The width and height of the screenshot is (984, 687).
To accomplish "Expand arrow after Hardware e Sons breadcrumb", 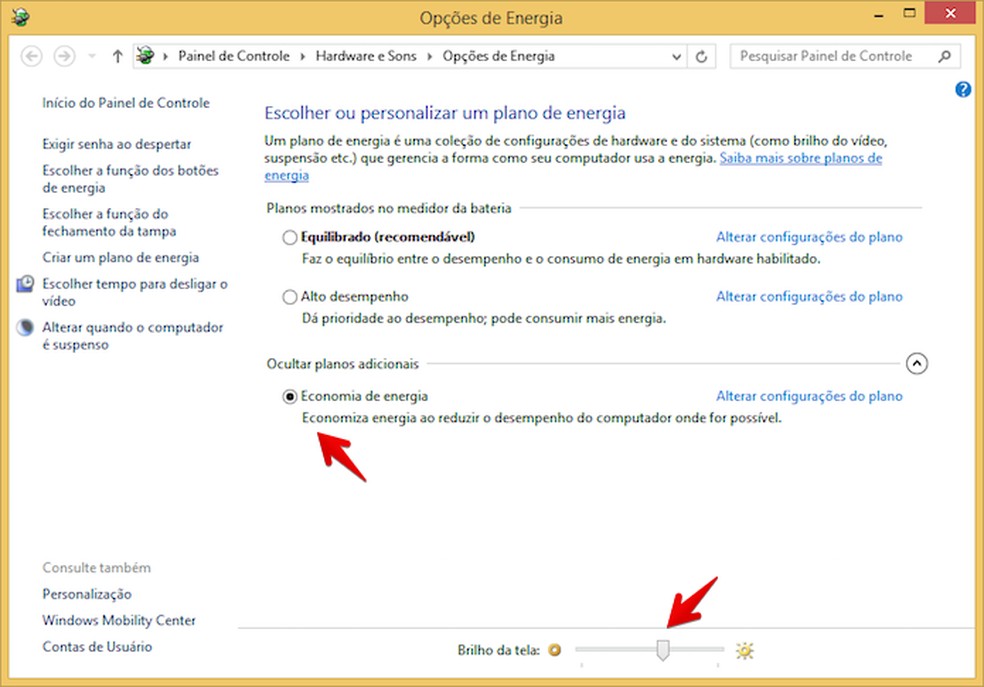I will 430,56.
